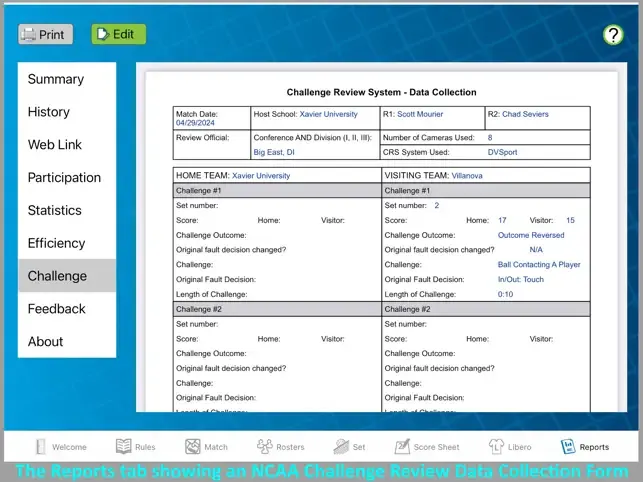Viewport: 643px width, 482px height.
Task: Click CRS system value DVSport
Action: pos(502,152)
